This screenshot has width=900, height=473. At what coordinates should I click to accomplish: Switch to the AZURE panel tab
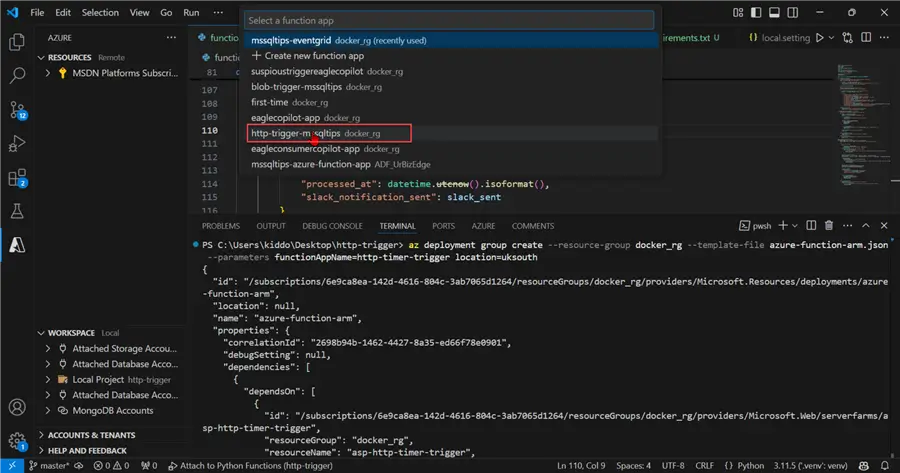483,226
